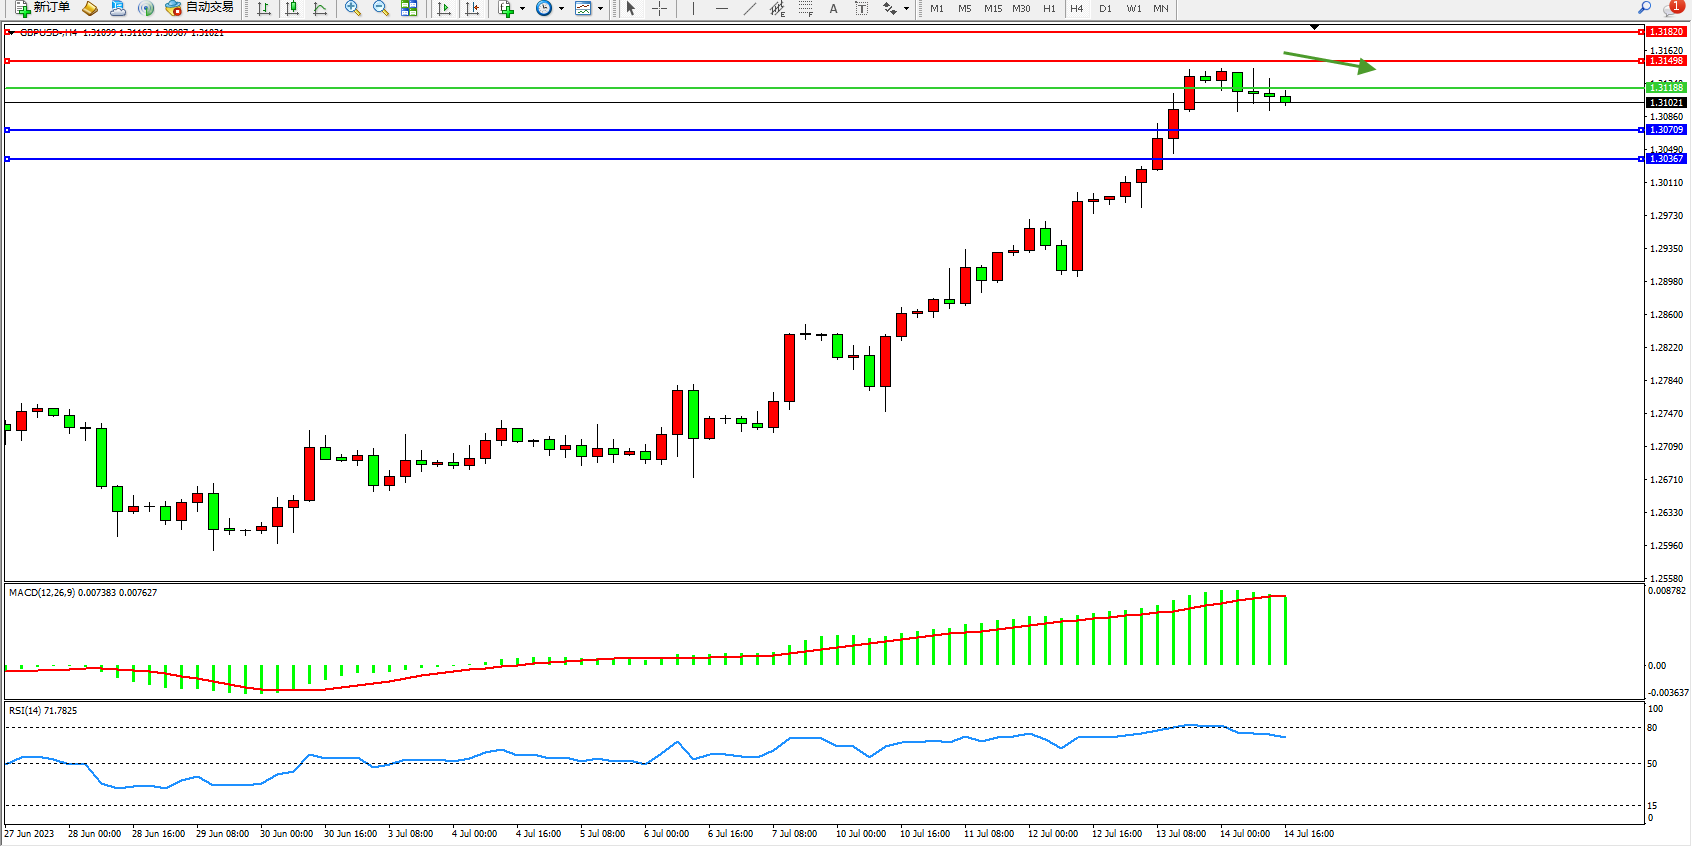Select the crosshair cursor tool

pos(659,8)
